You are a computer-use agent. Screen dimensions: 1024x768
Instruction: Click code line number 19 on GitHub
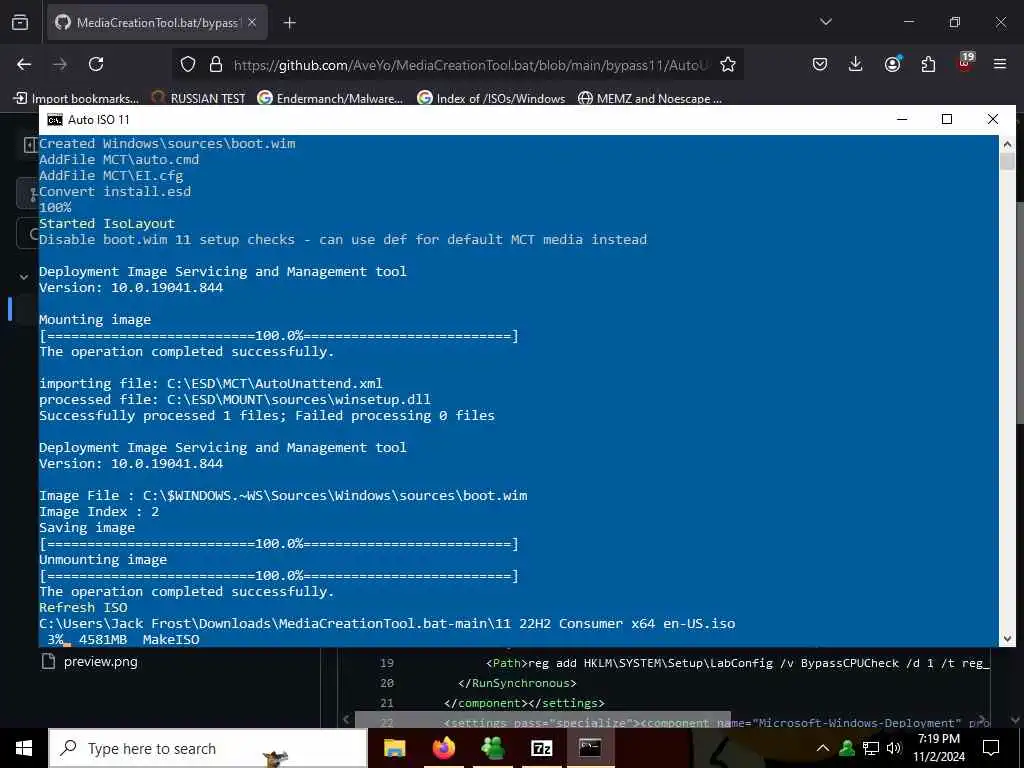pyautogui.click(x=387, y=663)
